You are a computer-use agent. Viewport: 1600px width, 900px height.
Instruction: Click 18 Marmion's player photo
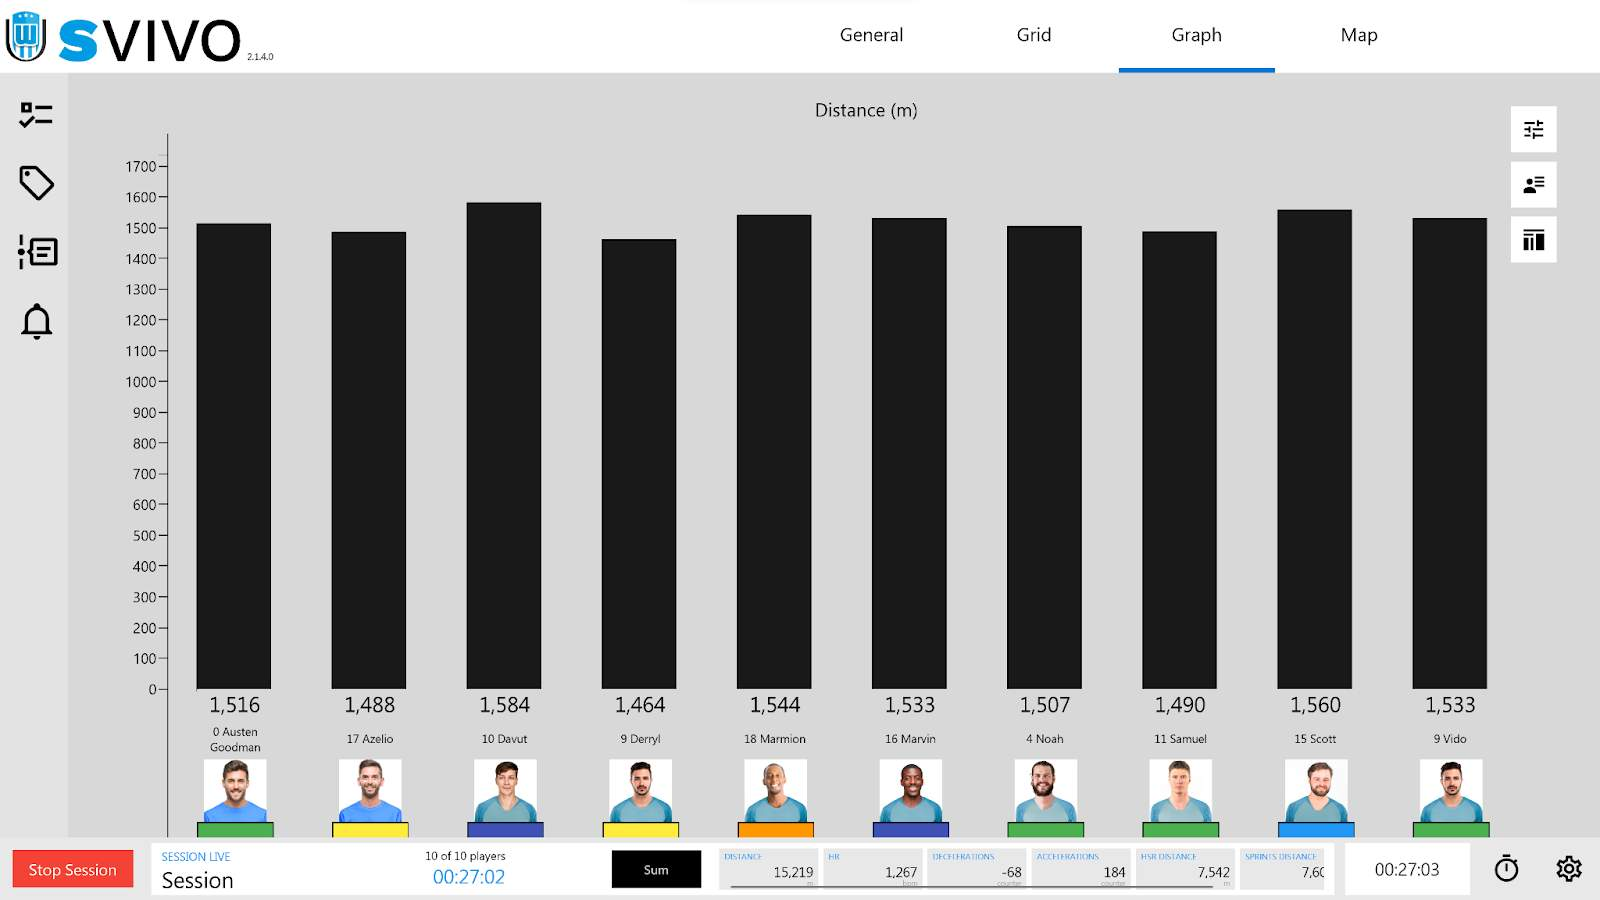click(x=775, y=791)
